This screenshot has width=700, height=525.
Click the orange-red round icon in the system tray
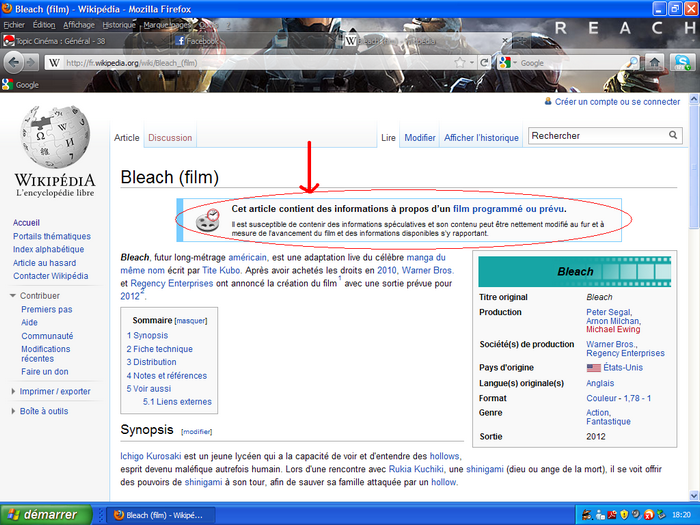coord(649,515)
